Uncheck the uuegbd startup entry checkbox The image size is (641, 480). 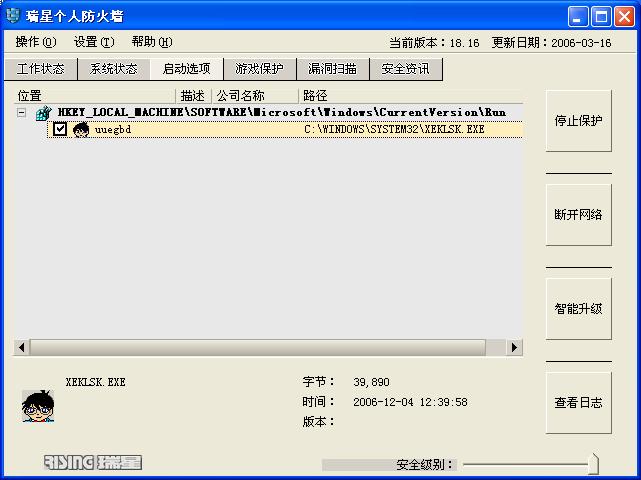[x=60, y=129]
